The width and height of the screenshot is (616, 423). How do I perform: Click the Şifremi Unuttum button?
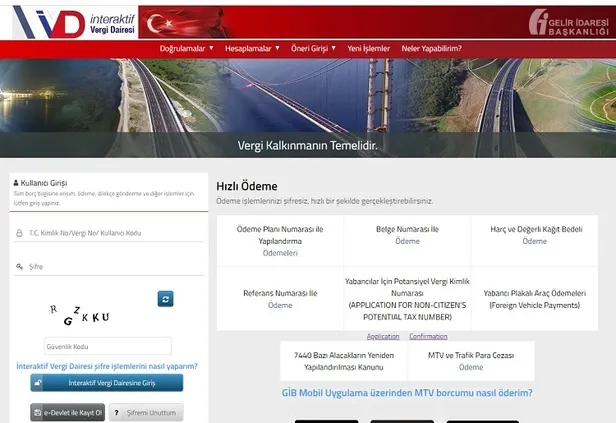coord(146,412)
